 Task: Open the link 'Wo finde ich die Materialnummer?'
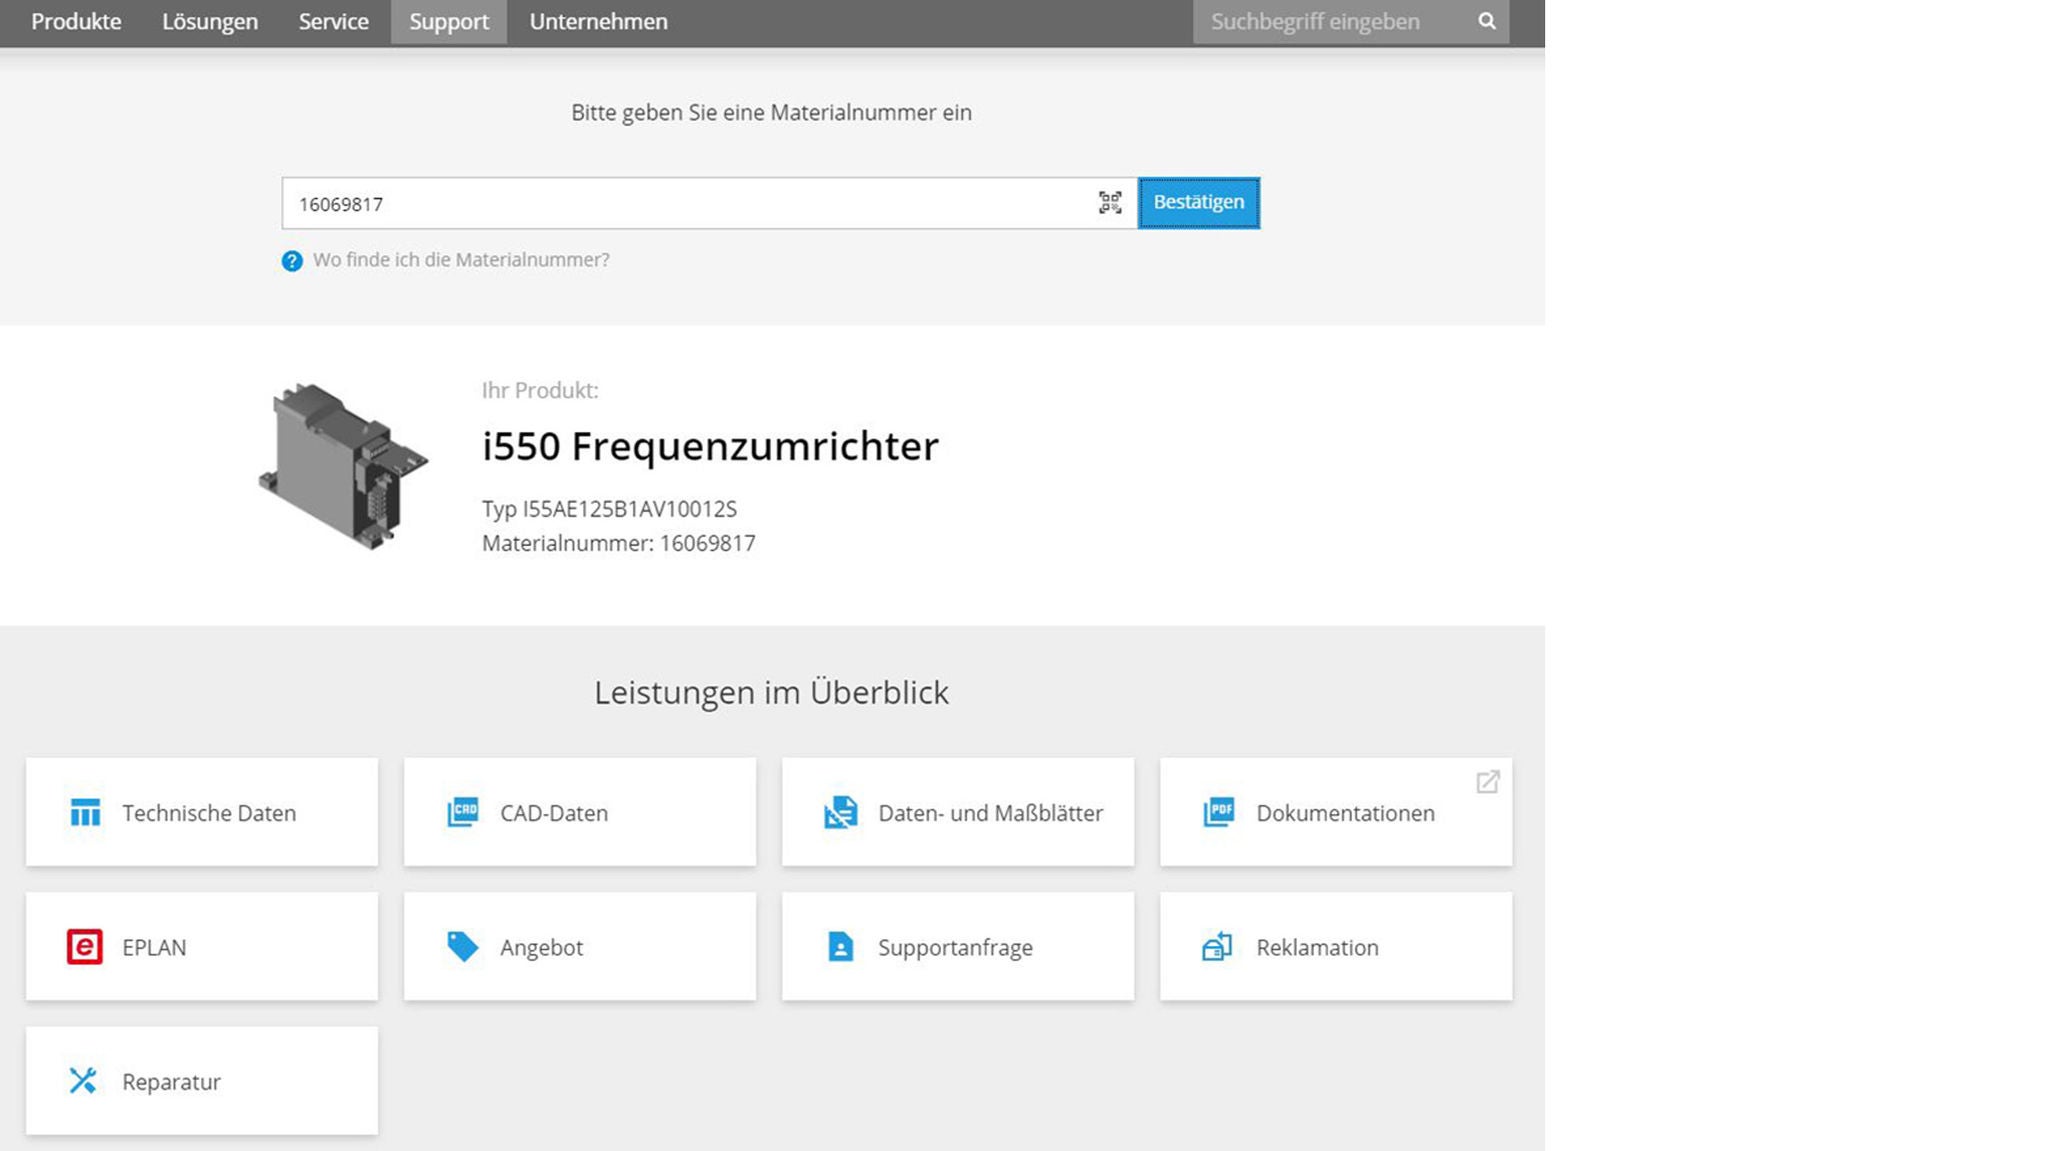[461, 260]
